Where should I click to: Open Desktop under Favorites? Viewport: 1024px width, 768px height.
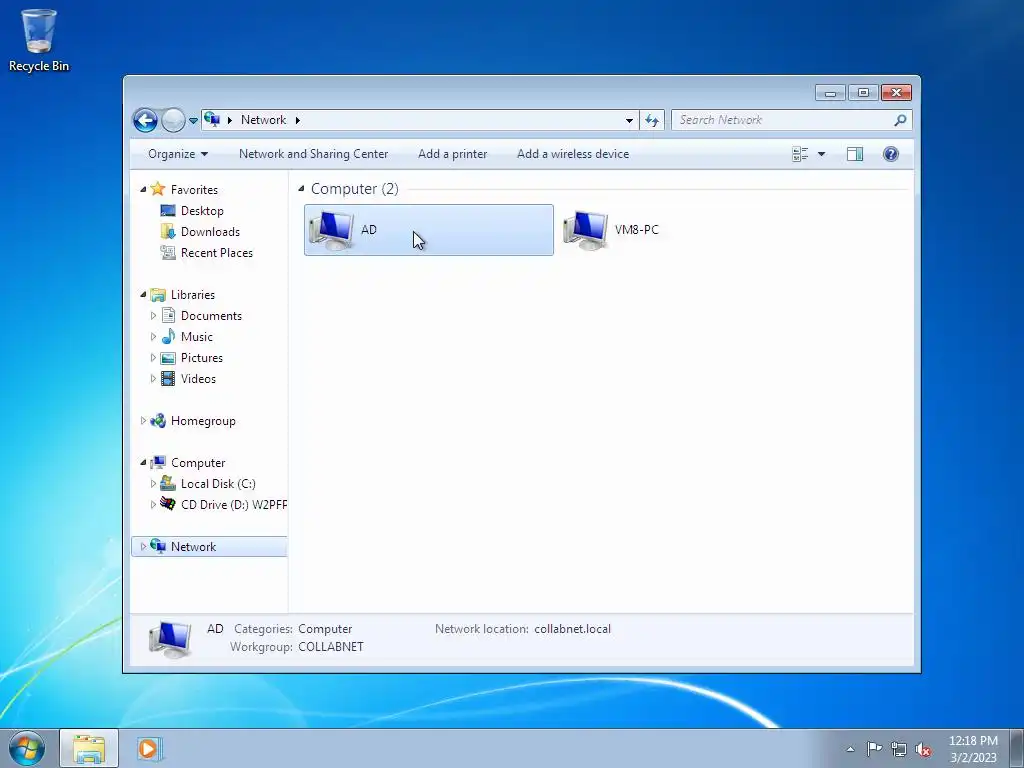point(202,211)
